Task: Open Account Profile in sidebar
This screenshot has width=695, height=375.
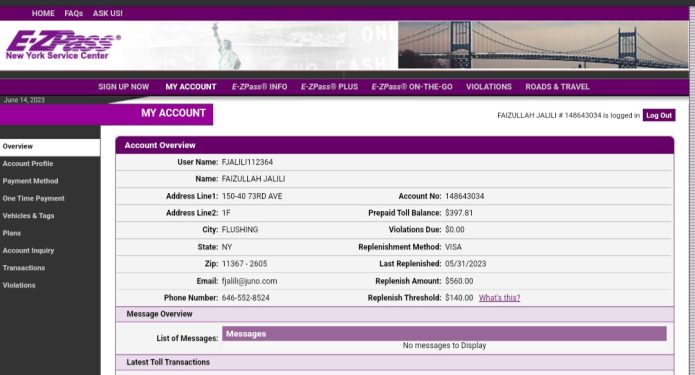Action: 28,164
